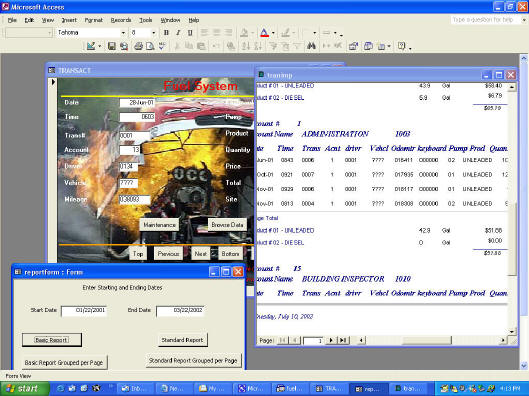Click the red font color swatch

pyautogui.click(x=264, y=33)
